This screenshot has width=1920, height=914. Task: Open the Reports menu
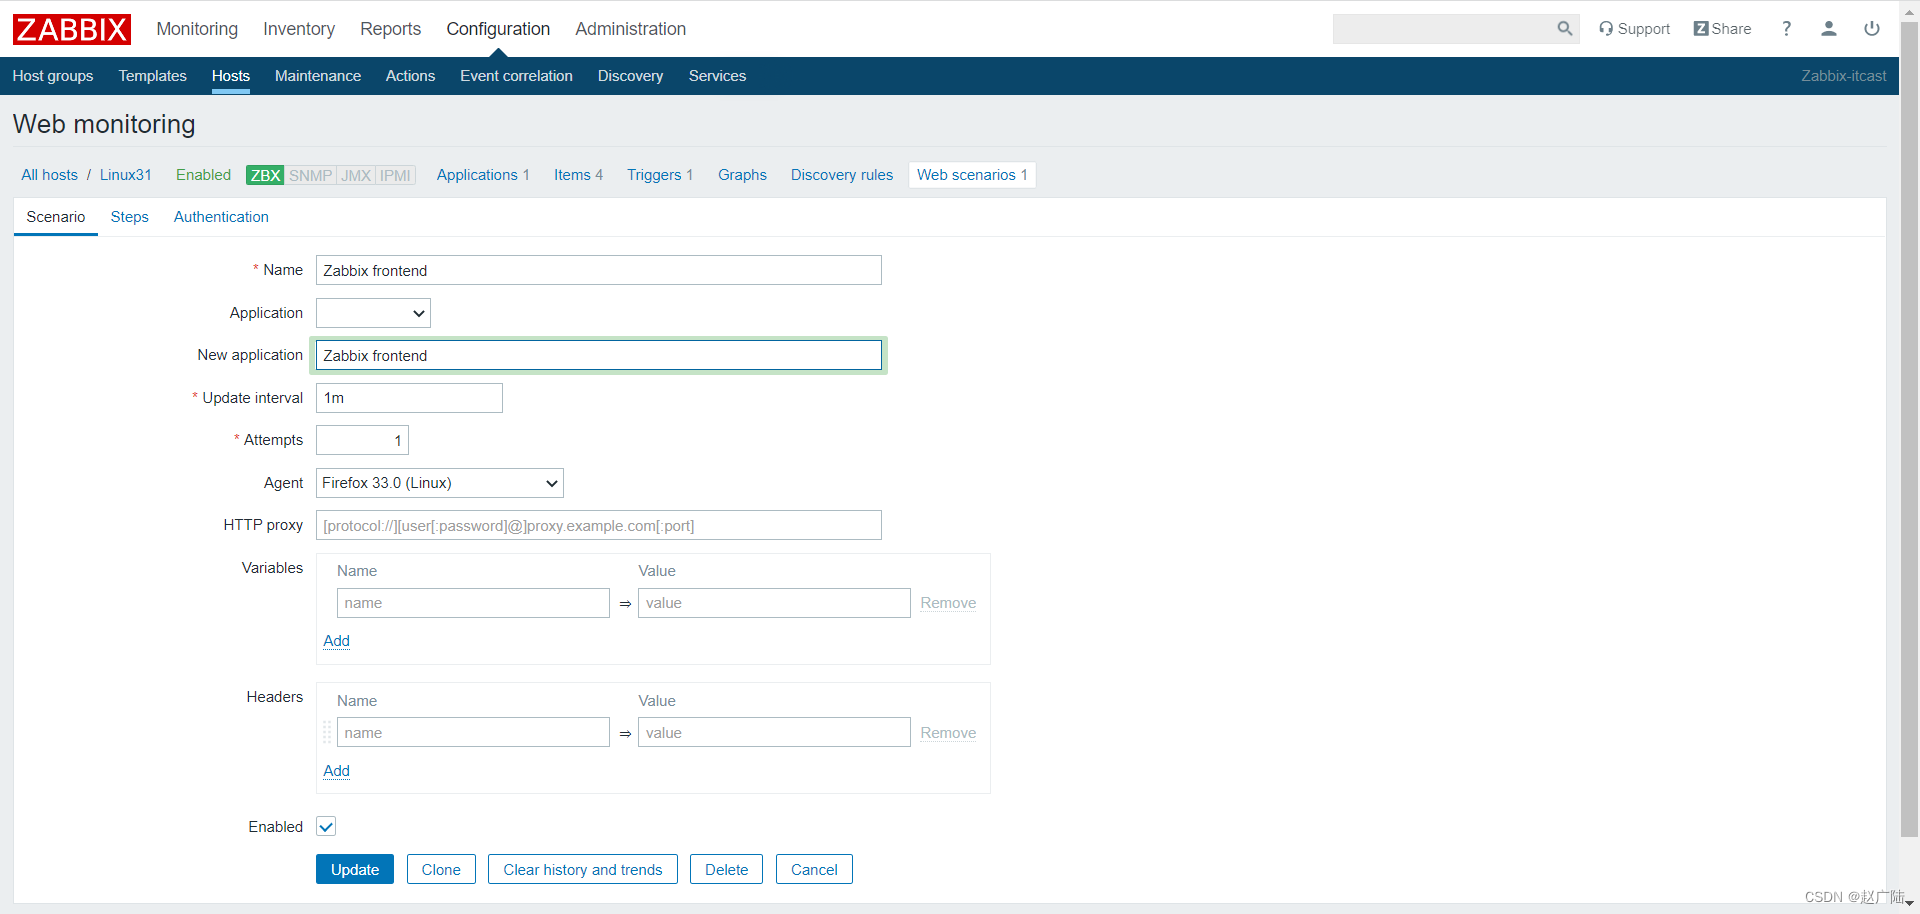click(x=390, y=29)
